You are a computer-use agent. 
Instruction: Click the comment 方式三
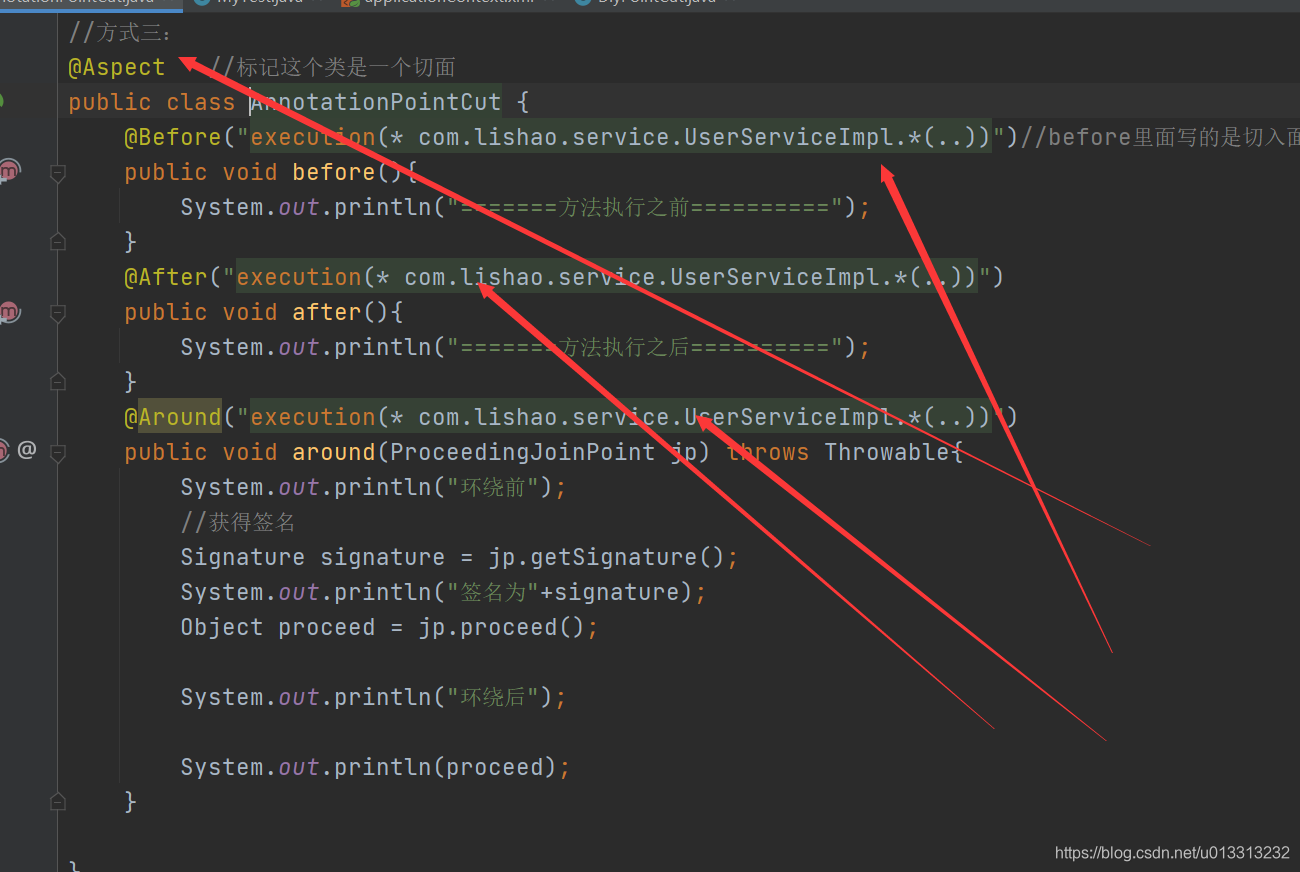(121, 32)
